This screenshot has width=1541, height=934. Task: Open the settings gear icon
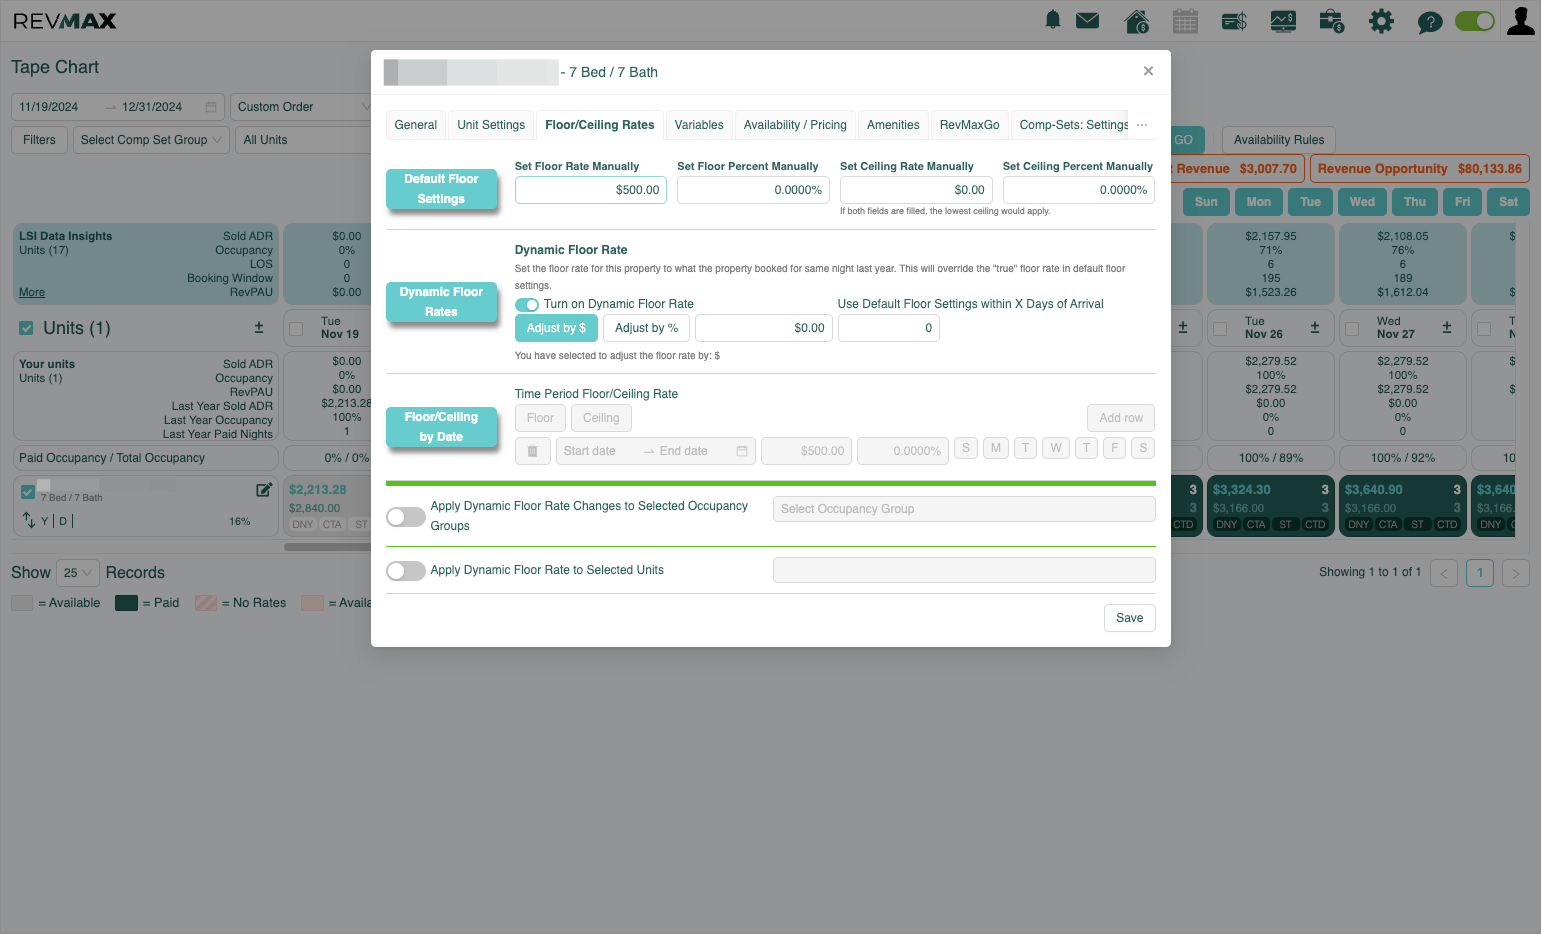[1381, 21]
